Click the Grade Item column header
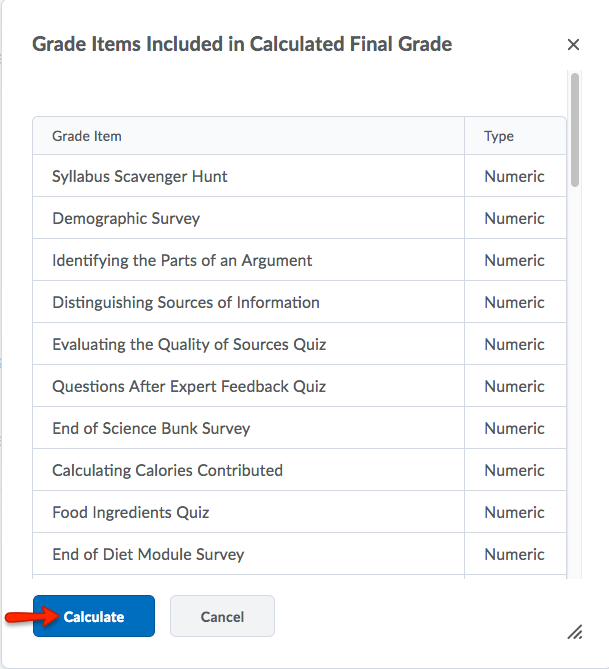Viewport: 609px width, 669px height. click(87, 136)
